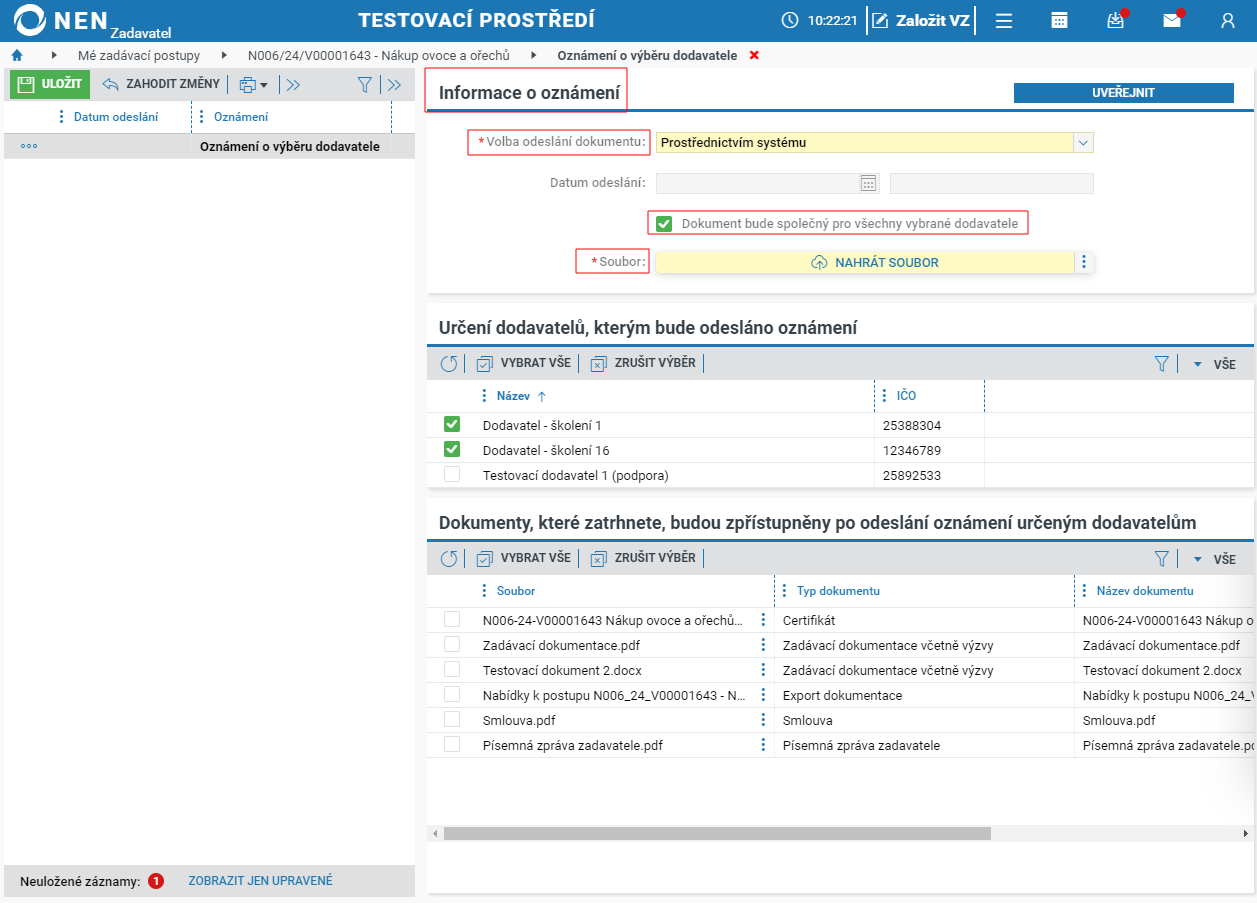
Task: Click filter icon in documents section
Action: tap(1161, 559)
